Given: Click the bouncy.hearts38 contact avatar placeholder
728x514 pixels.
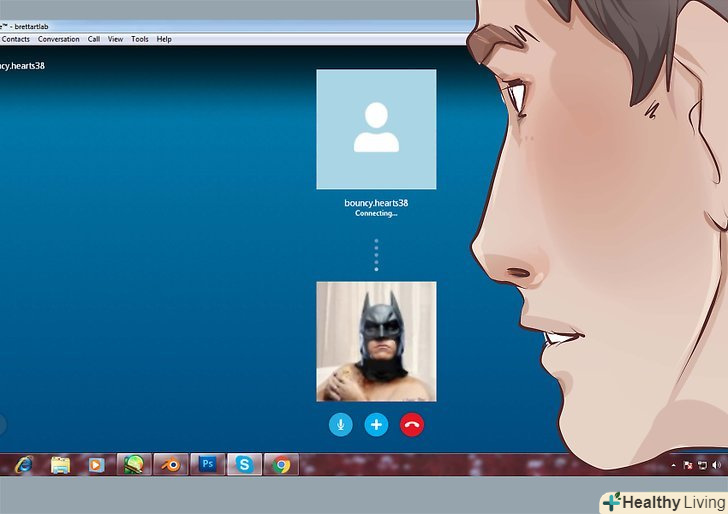Looking at the screenshot, I should click(x=376, y=129).
